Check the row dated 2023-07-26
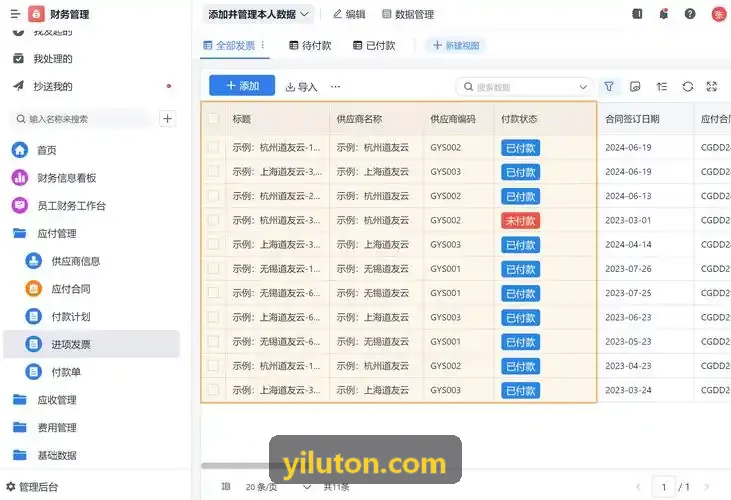Viewport: 731px width, 500px height. click(213, 268)
